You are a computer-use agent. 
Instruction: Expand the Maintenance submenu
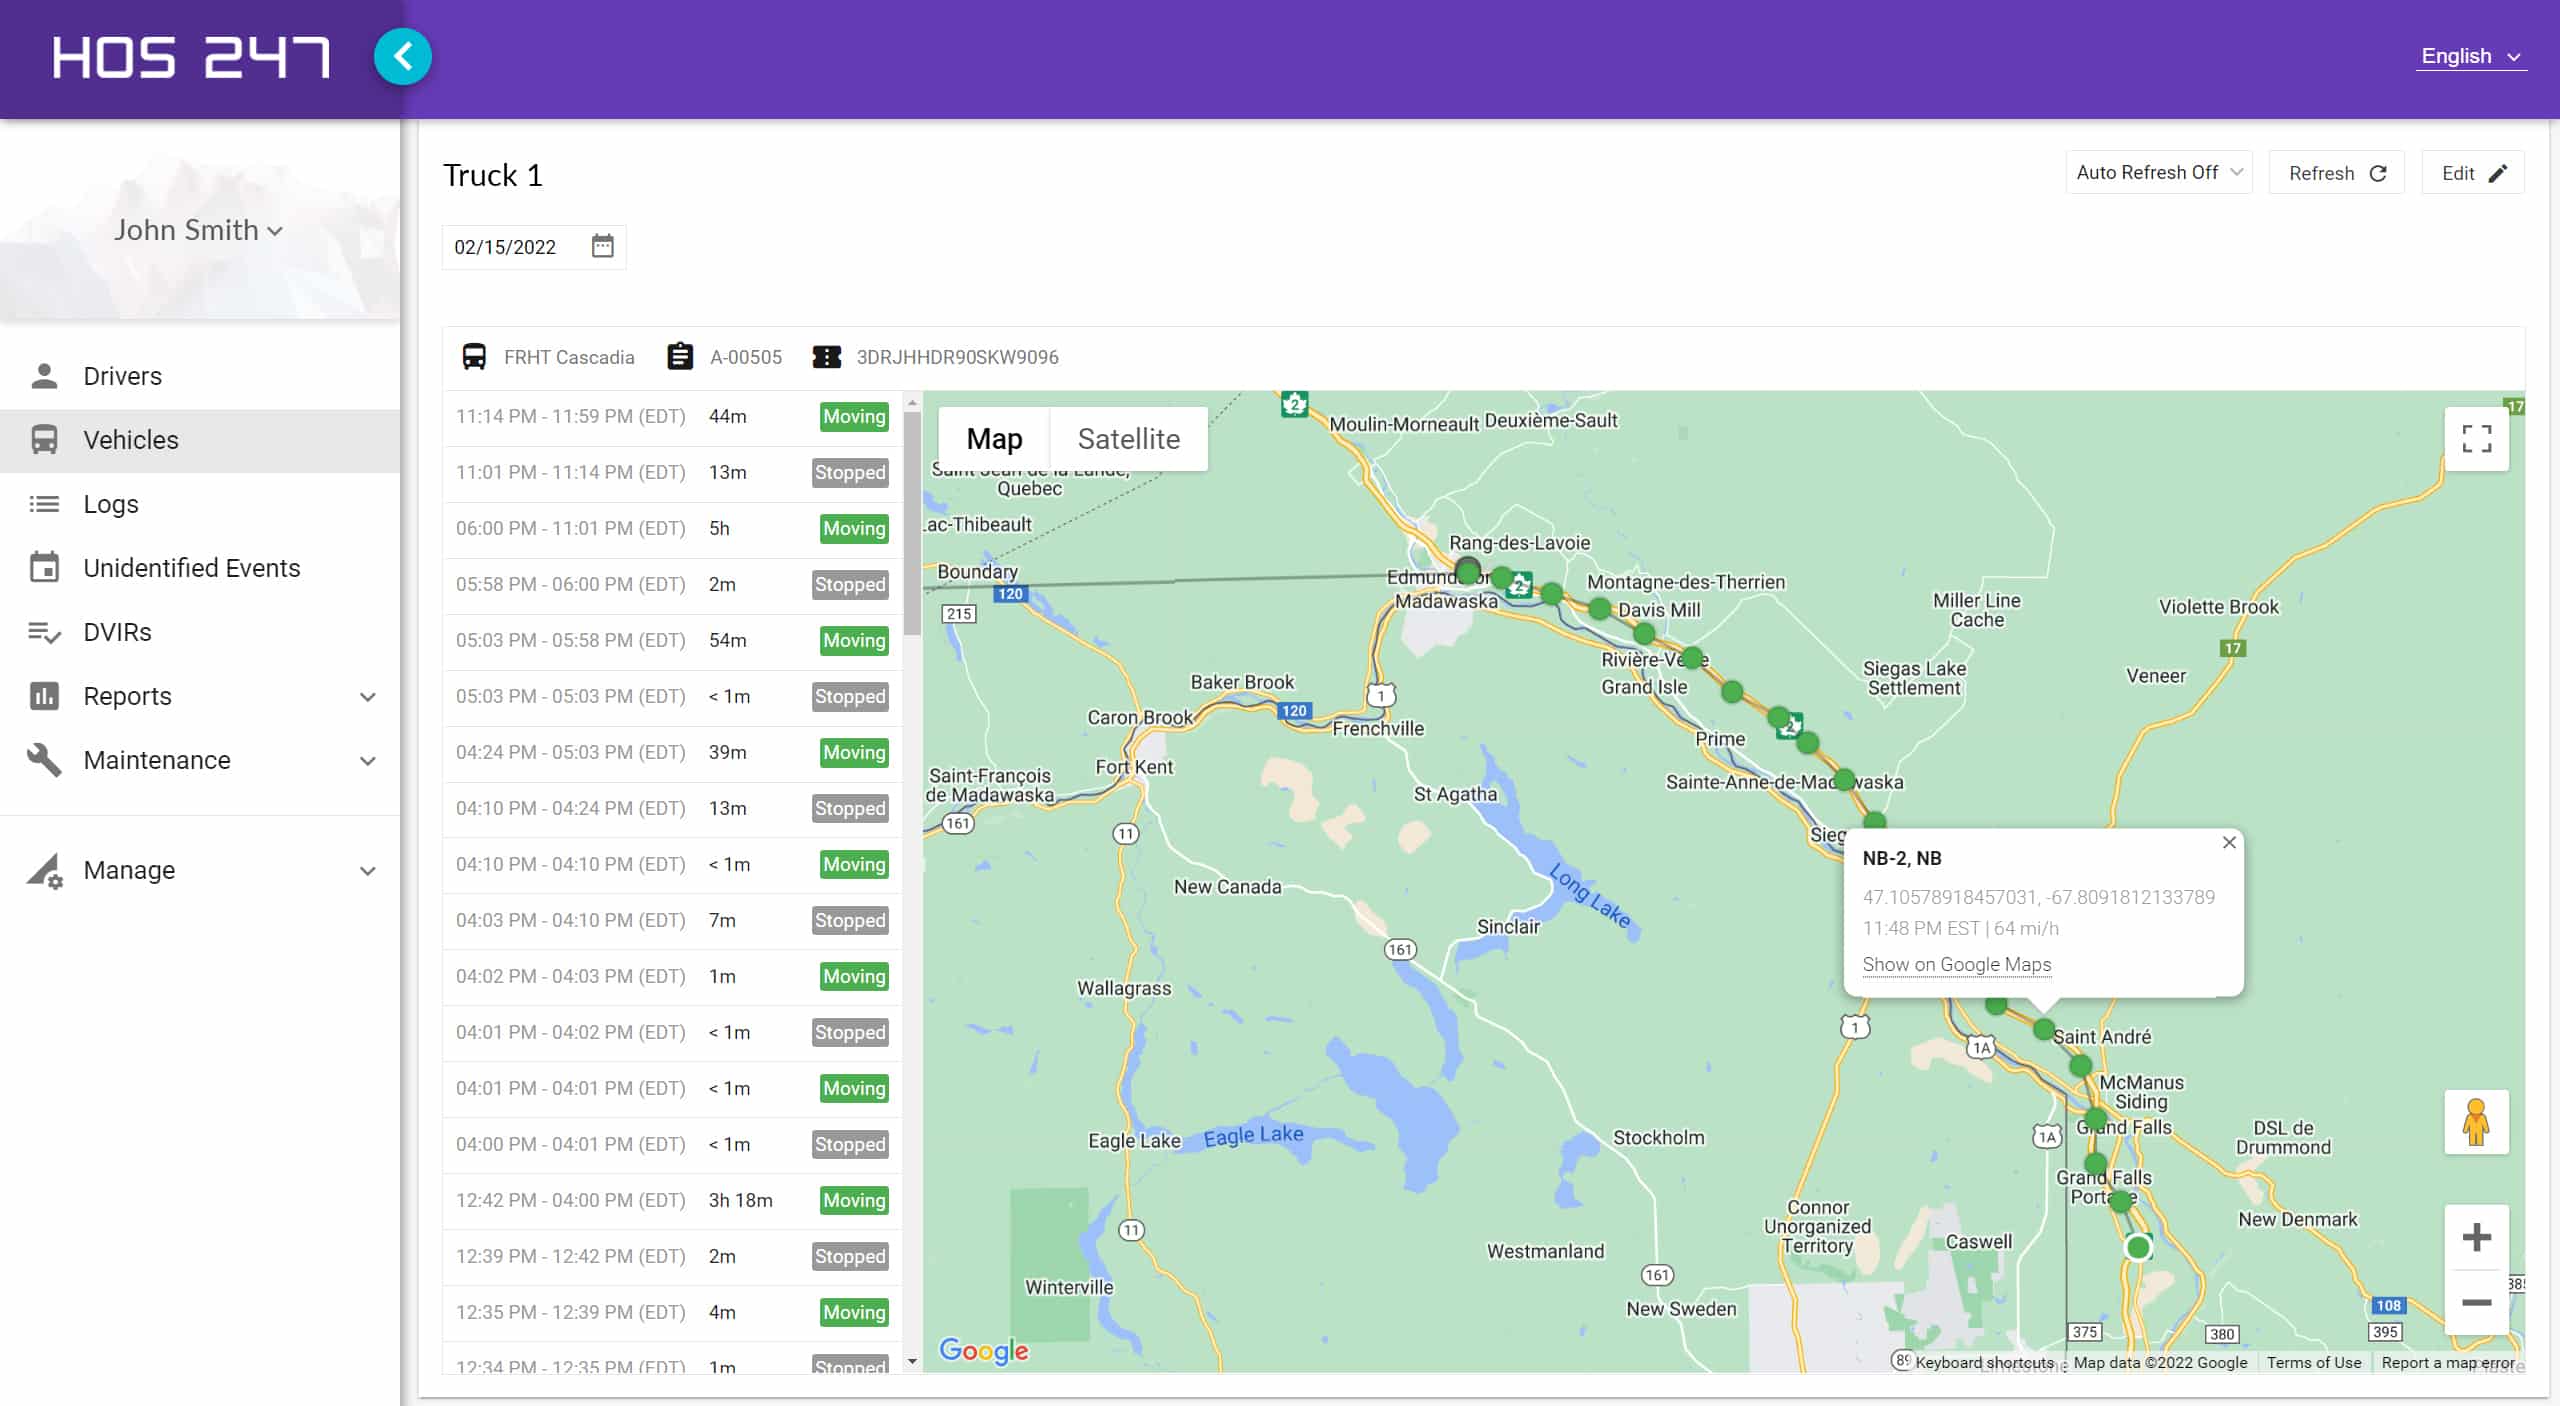[368, 761]
